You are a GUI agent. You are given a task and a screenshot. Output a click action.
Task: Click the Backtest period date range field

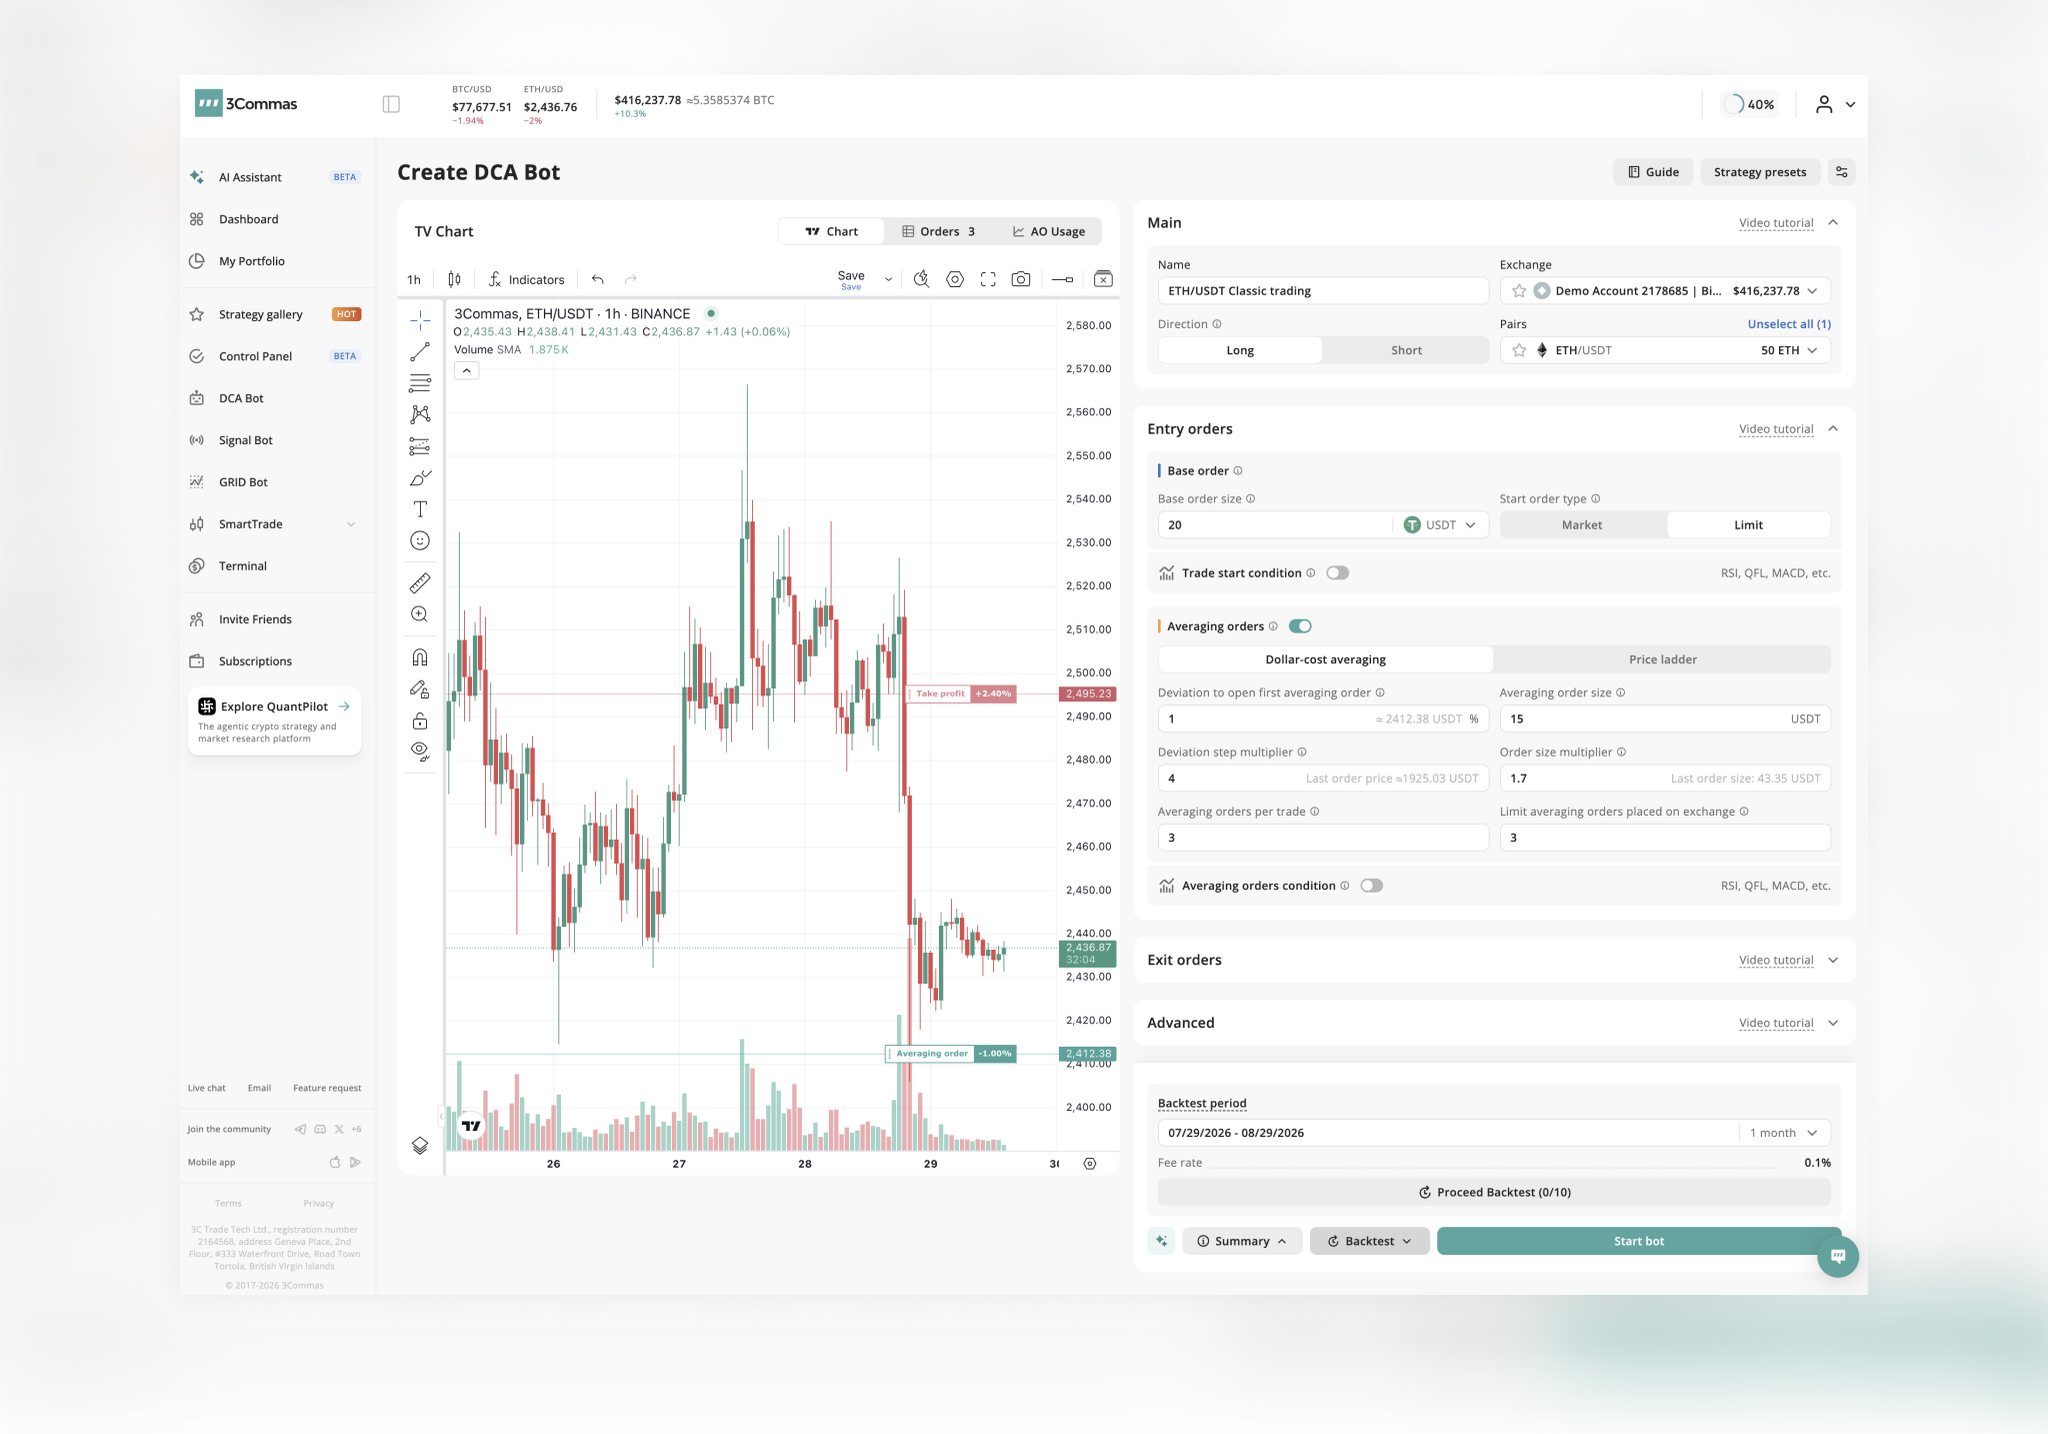(x=1448, y=1133)
